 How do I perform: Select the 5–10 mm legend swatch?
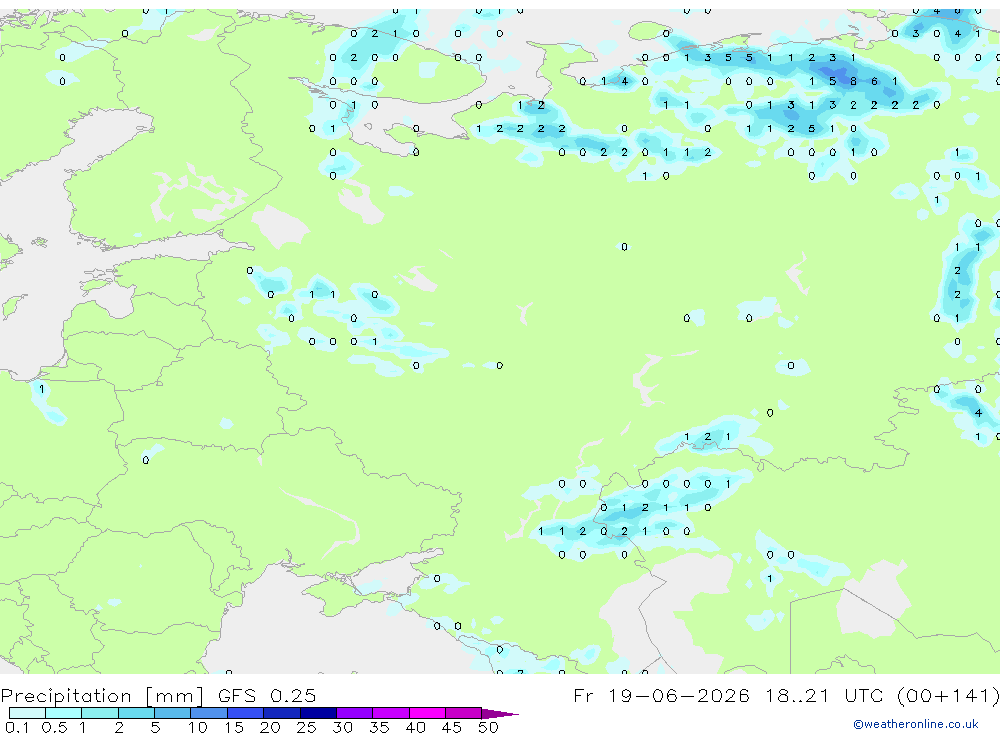coord(173,713)
